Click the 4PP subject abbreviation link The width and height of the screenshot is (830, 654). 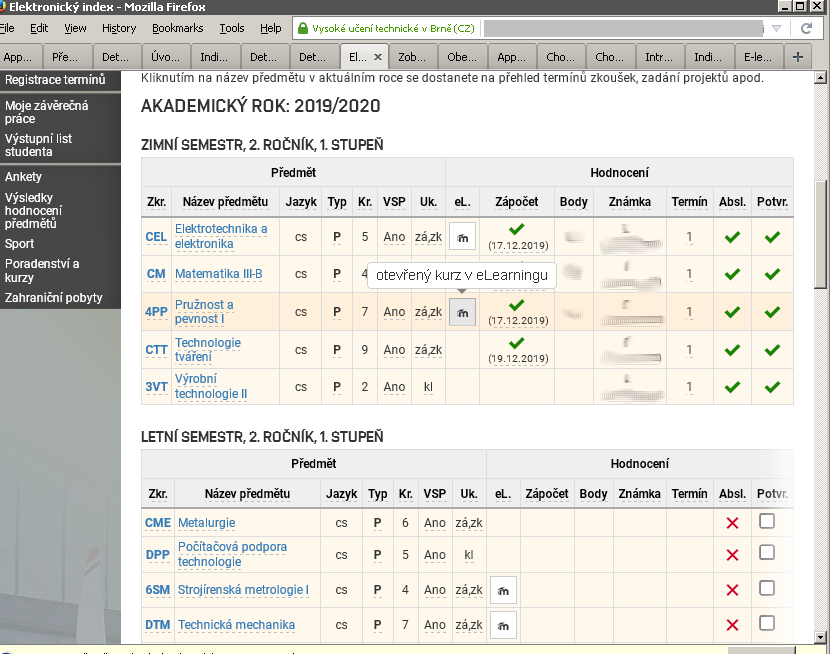(156, 312)
